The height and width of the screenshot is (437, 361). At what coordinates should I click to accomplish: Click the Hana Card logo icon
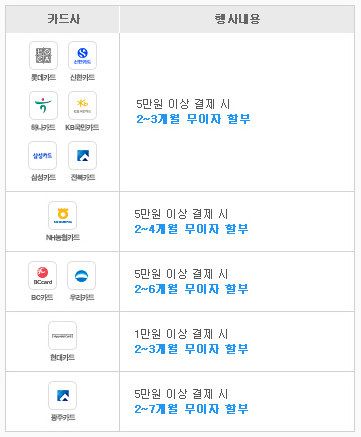pos(43,105)
